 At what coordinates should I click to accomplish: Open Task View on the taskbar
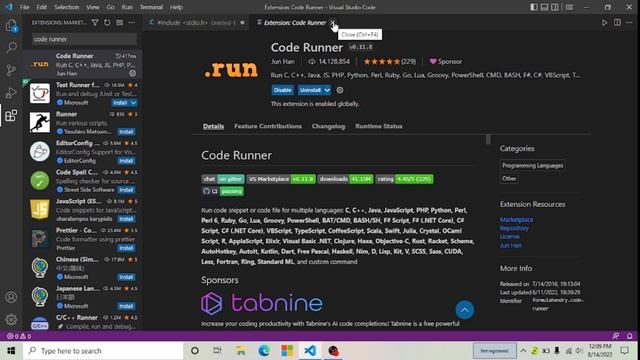tap(217, 351)
